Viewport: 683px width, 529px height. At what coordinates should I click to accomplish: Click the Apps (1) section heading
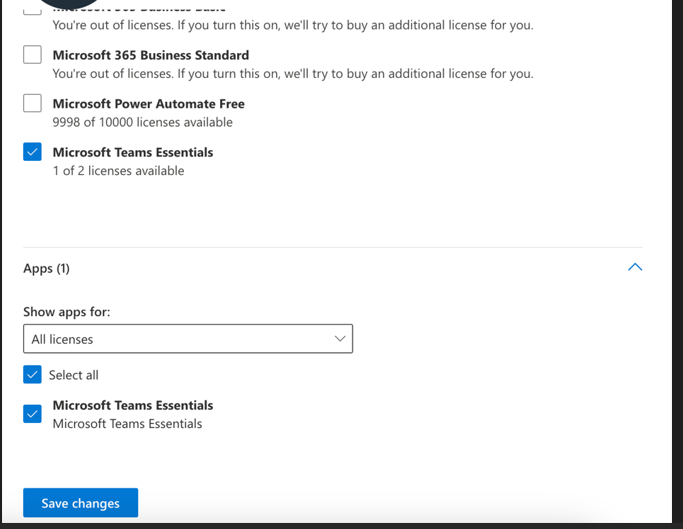46,268
